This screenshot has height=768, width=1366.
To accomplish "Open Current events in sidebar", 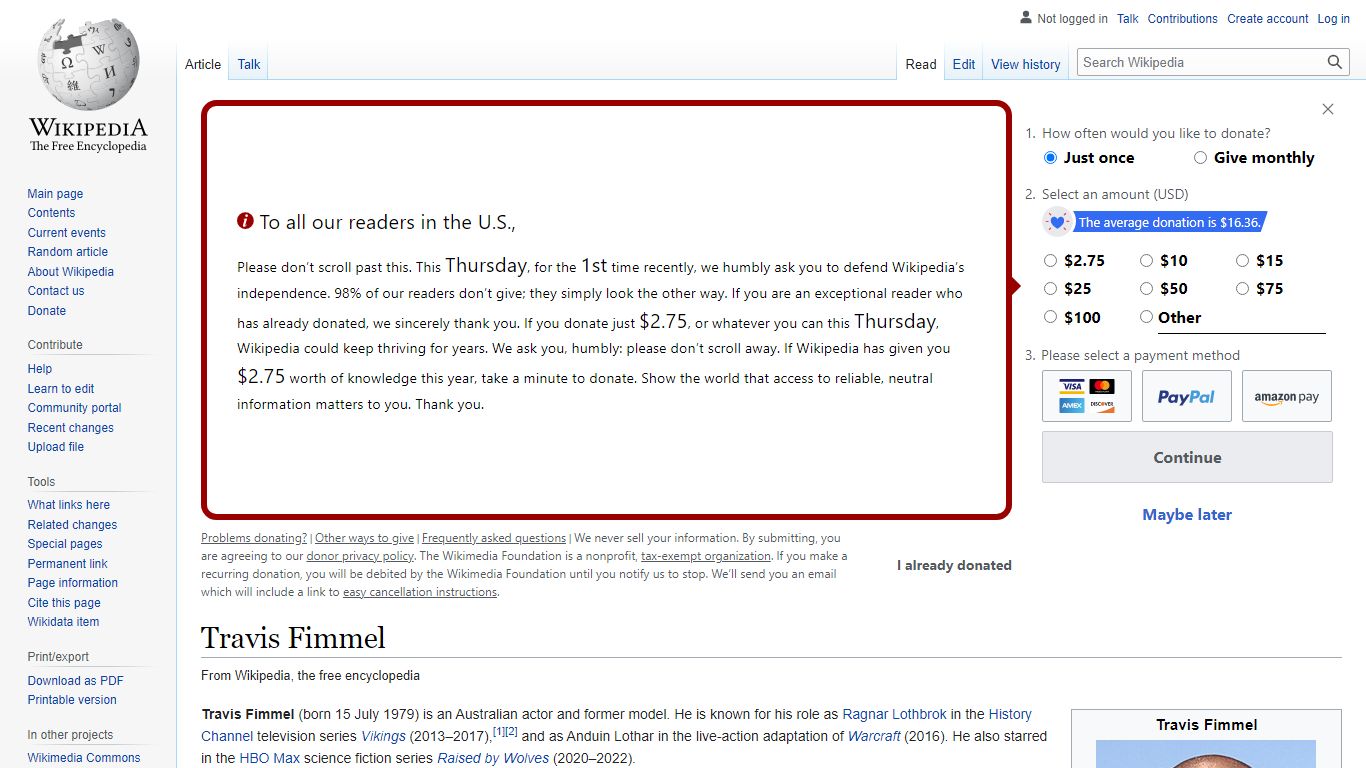I will tap(66, 233).
